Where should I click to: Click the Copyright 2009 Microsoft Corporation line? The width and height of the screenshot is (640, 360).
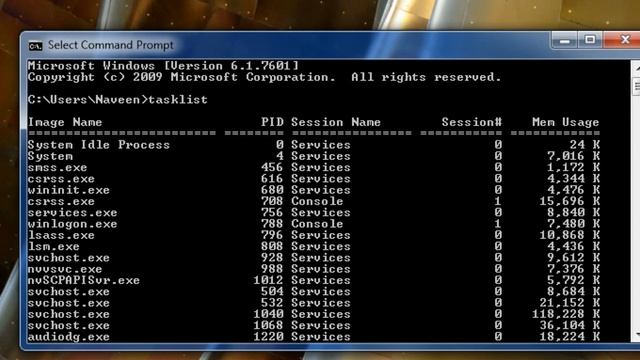[264, 77]
